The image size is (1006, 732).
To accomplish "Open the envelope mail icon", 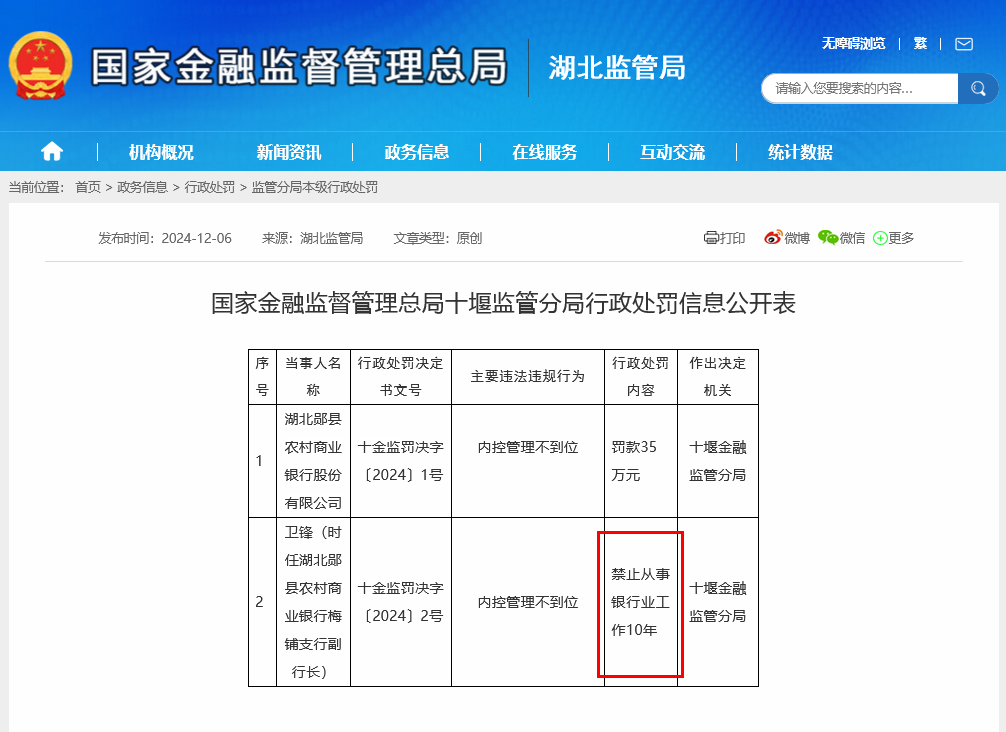I will (964, 44).
